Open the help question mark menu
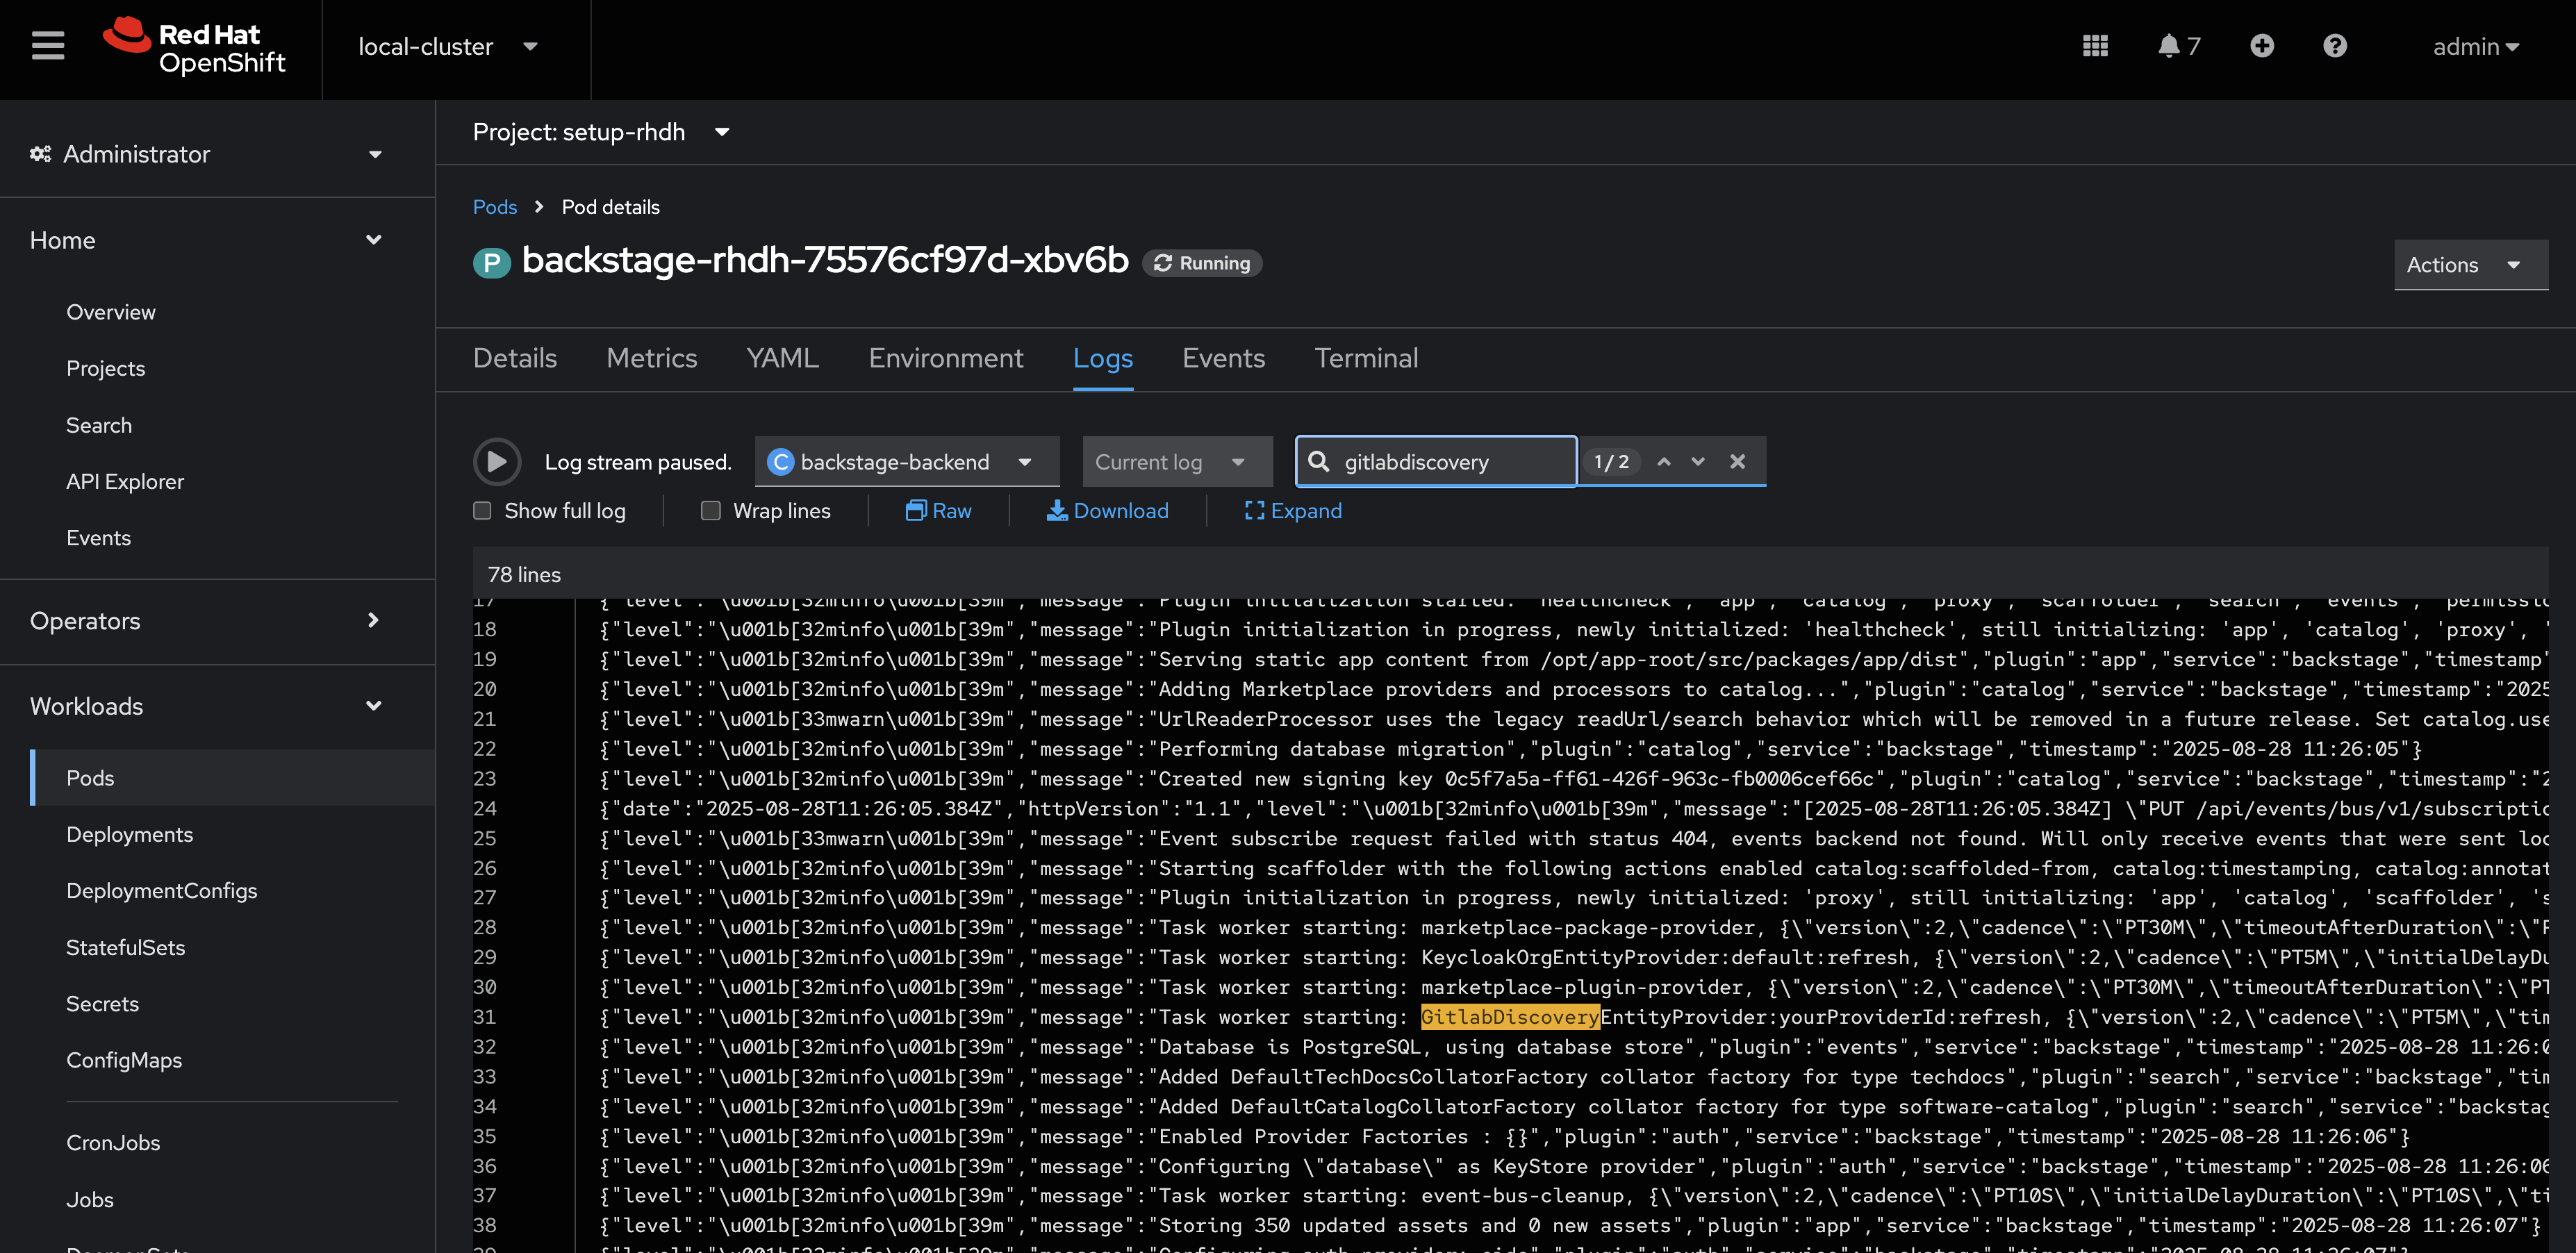 2335,46
